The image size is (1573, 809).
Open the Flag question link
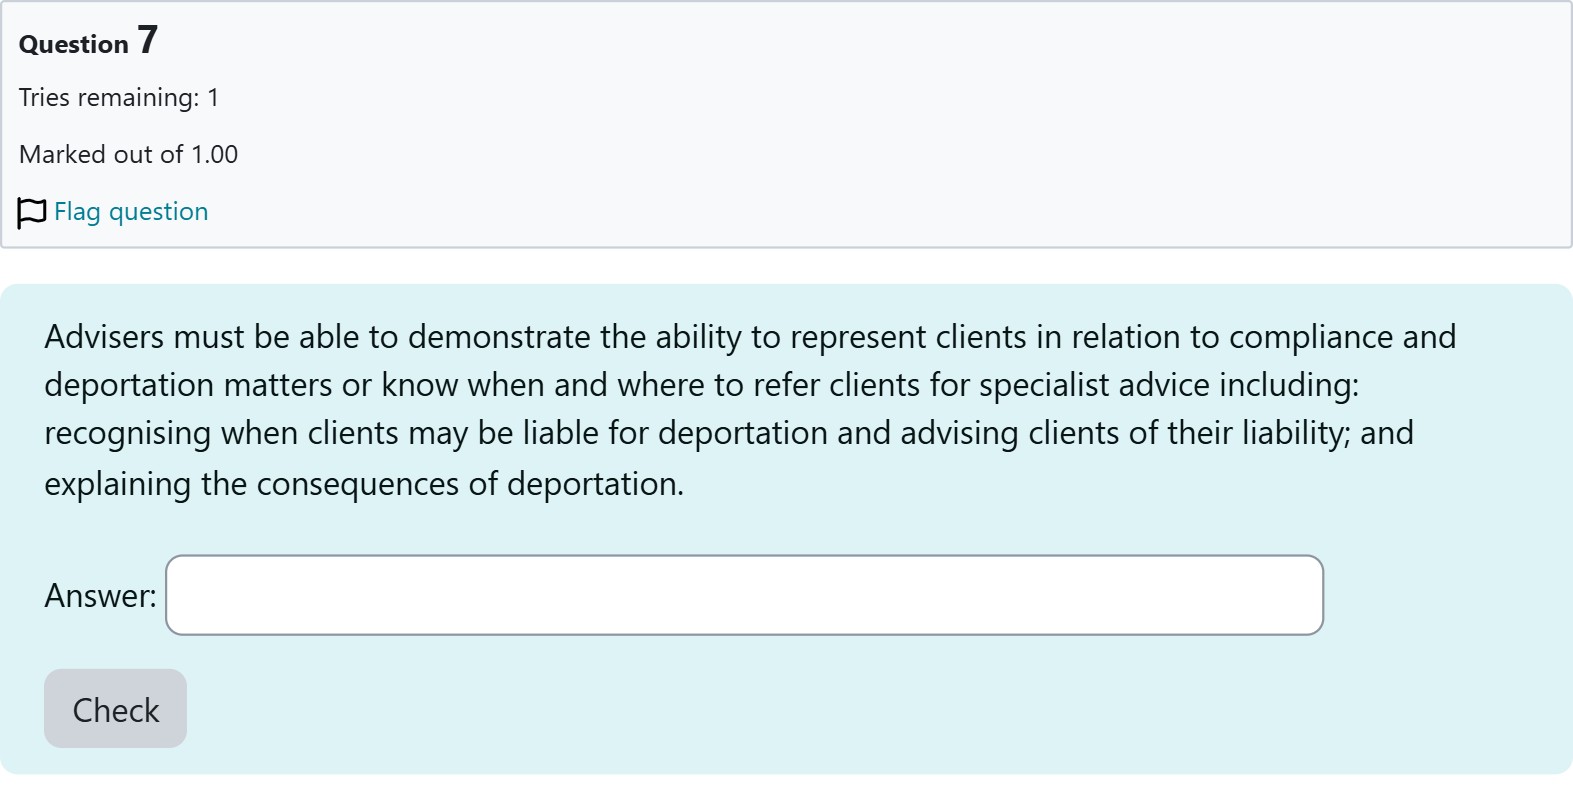coord(131,212)
